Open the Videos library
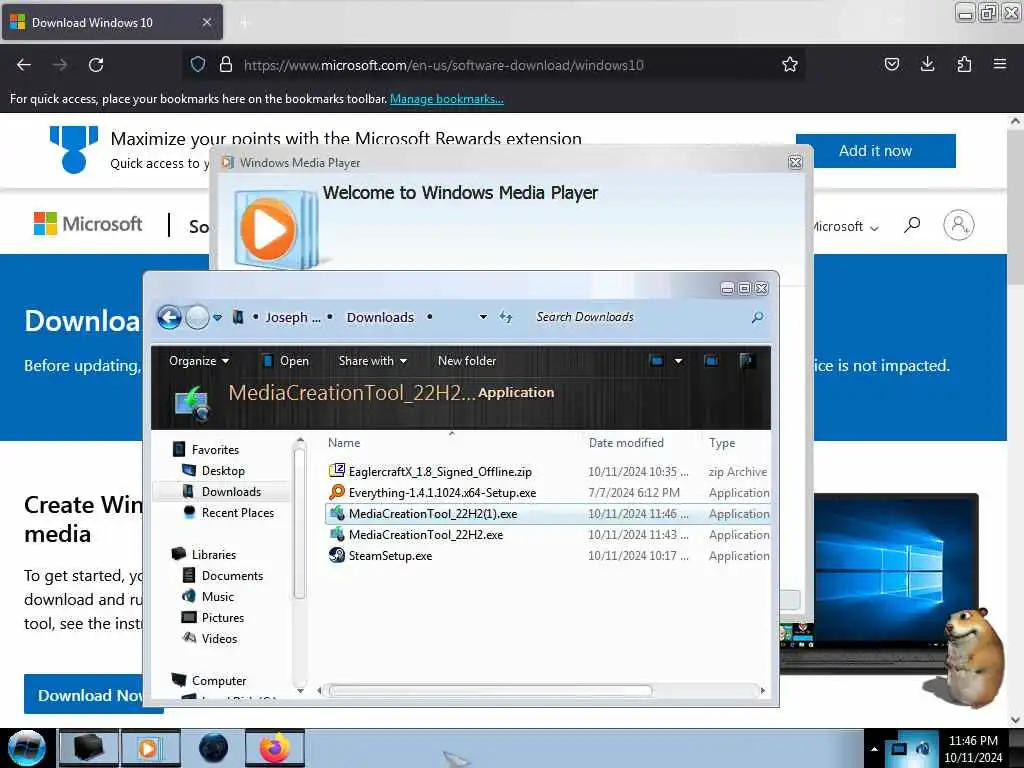 pos(219,638)
